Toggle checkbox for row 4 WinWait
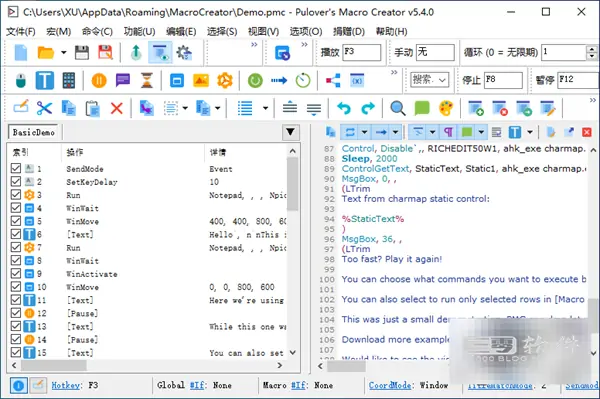Viewport: 600px width, 399px height. click(x=16, y=208)
